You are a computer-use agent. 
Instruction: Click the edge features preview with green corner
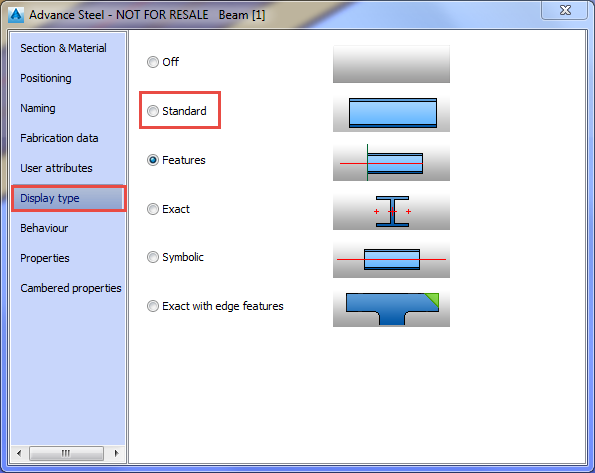(x=391, y=308)
